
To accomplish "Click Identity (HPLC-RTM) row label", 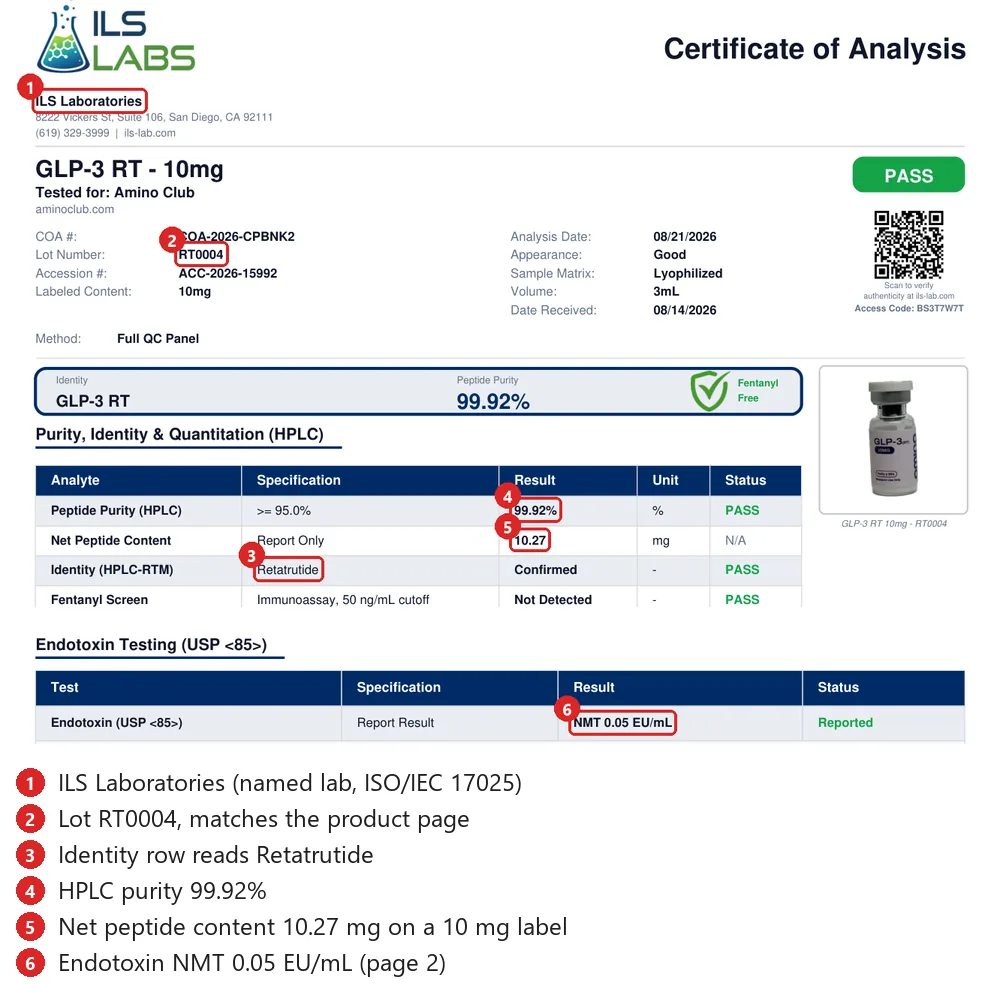I will coord(112,570).
